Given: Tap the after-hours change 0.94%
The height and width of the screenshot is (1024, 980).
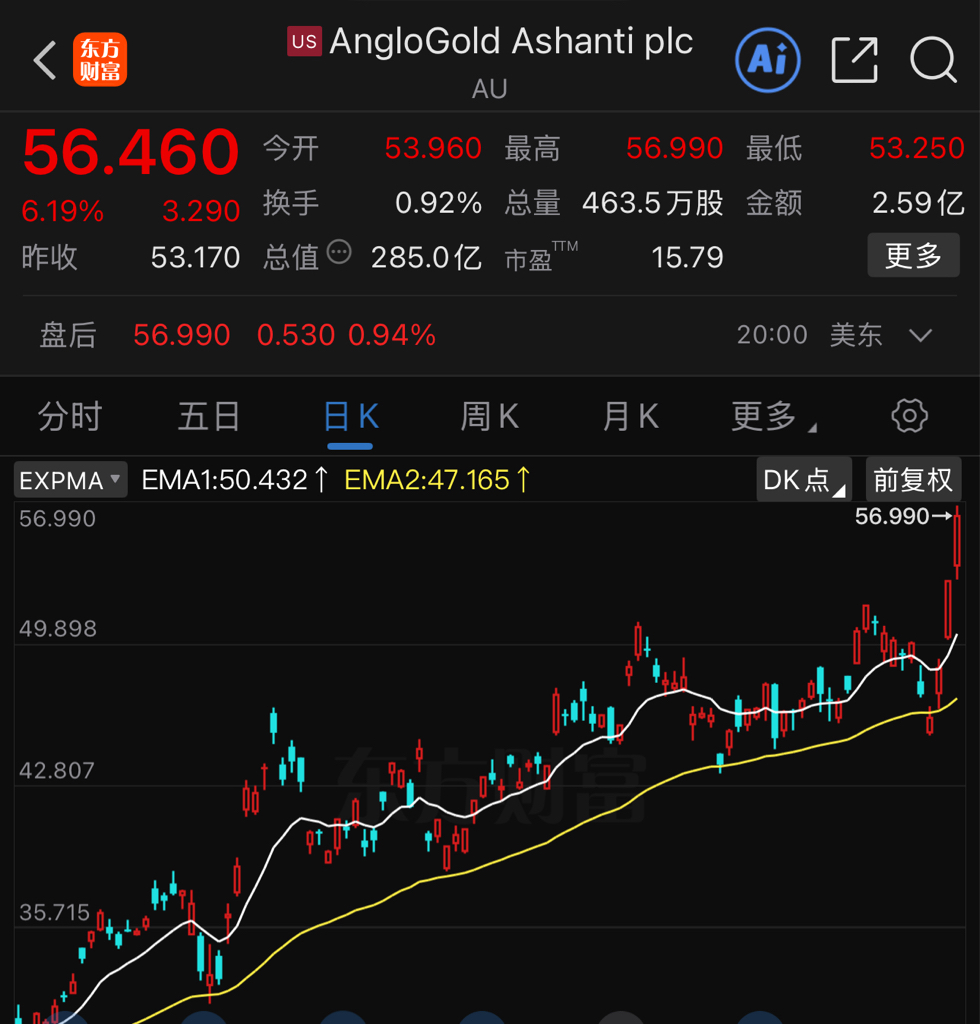Looking at the screenshot, I should pyautogui.click(x=392, y=335).
